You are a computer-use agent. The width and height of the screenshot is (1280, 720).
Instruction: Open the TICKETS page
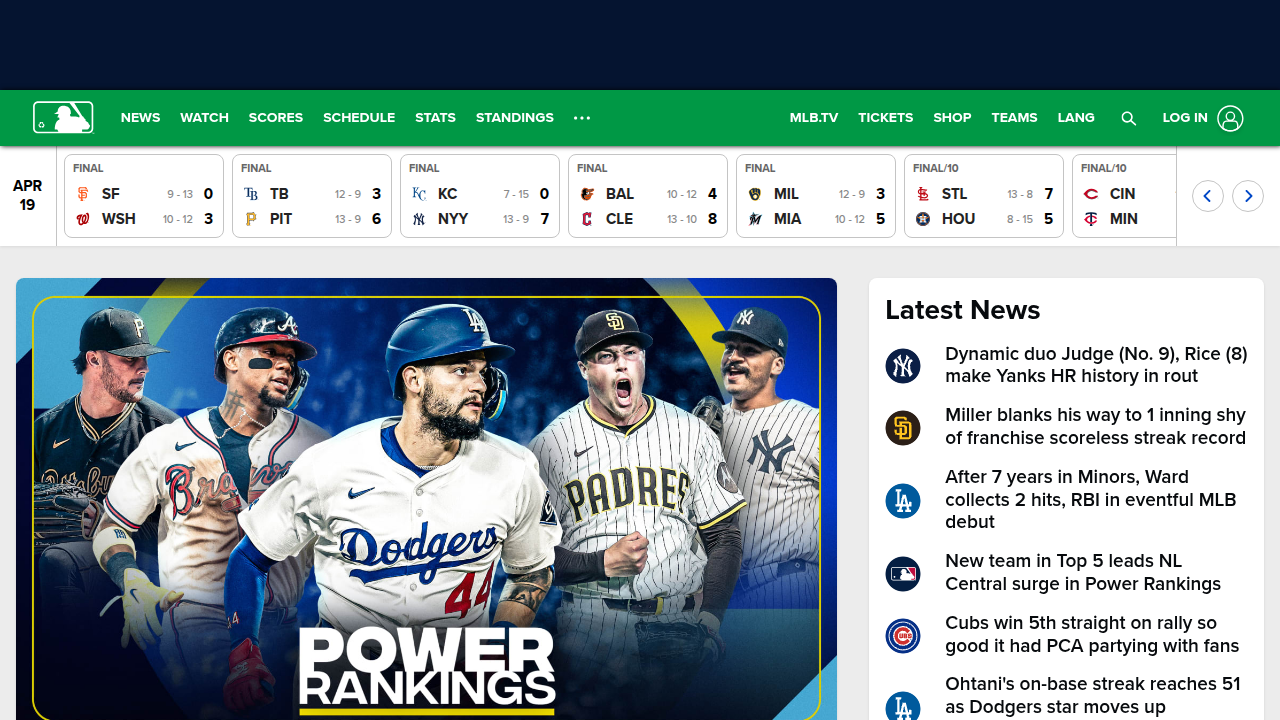point(885,118)
